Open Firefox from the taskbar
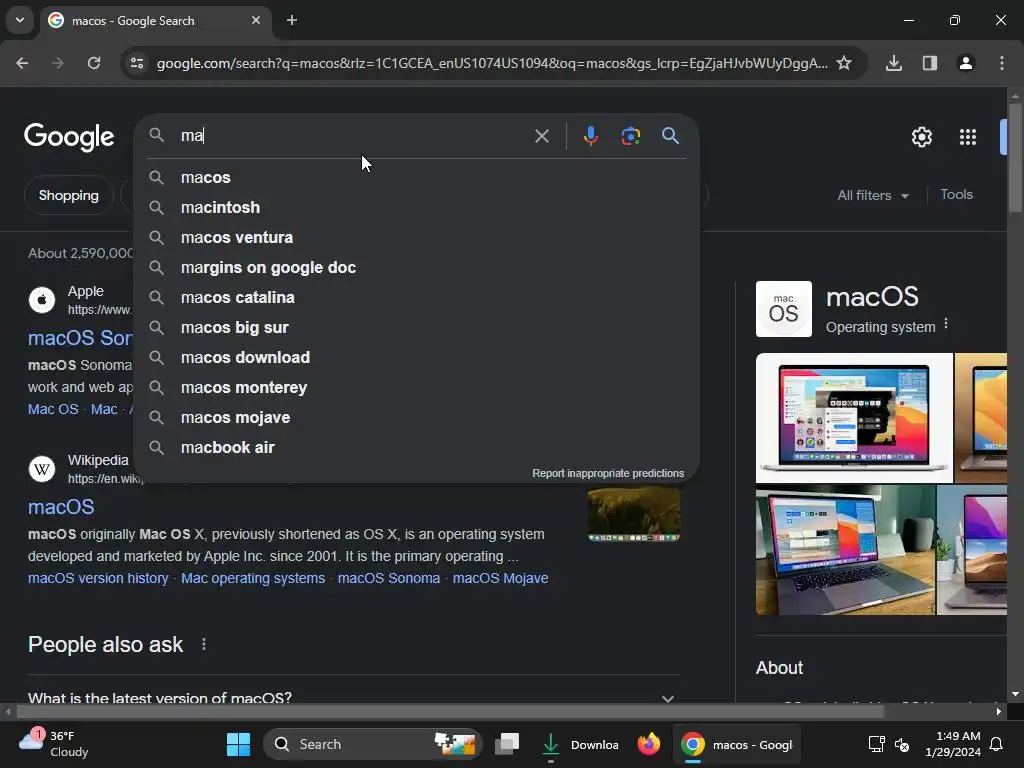Screen dimensions: 1024x768 (x=648, y=744)
